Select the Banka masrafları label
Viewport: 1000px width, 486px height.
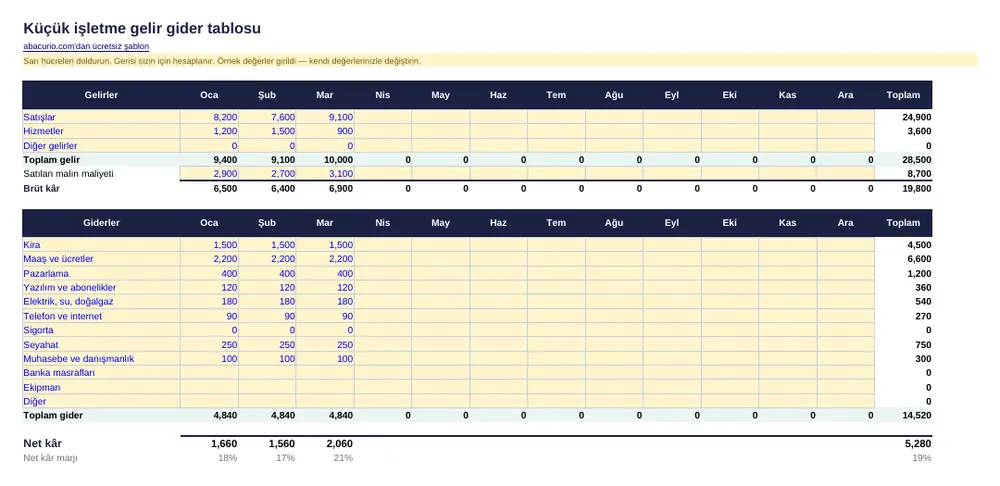[x=59, y=372]
